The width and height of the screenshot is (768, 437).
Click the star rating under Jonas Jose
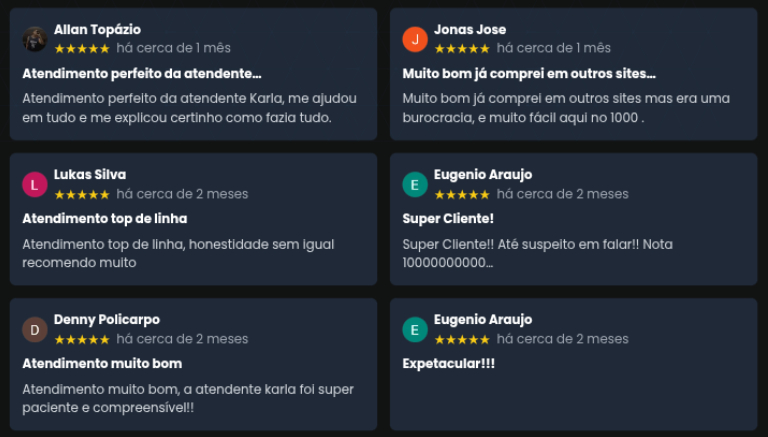point(462,48)
